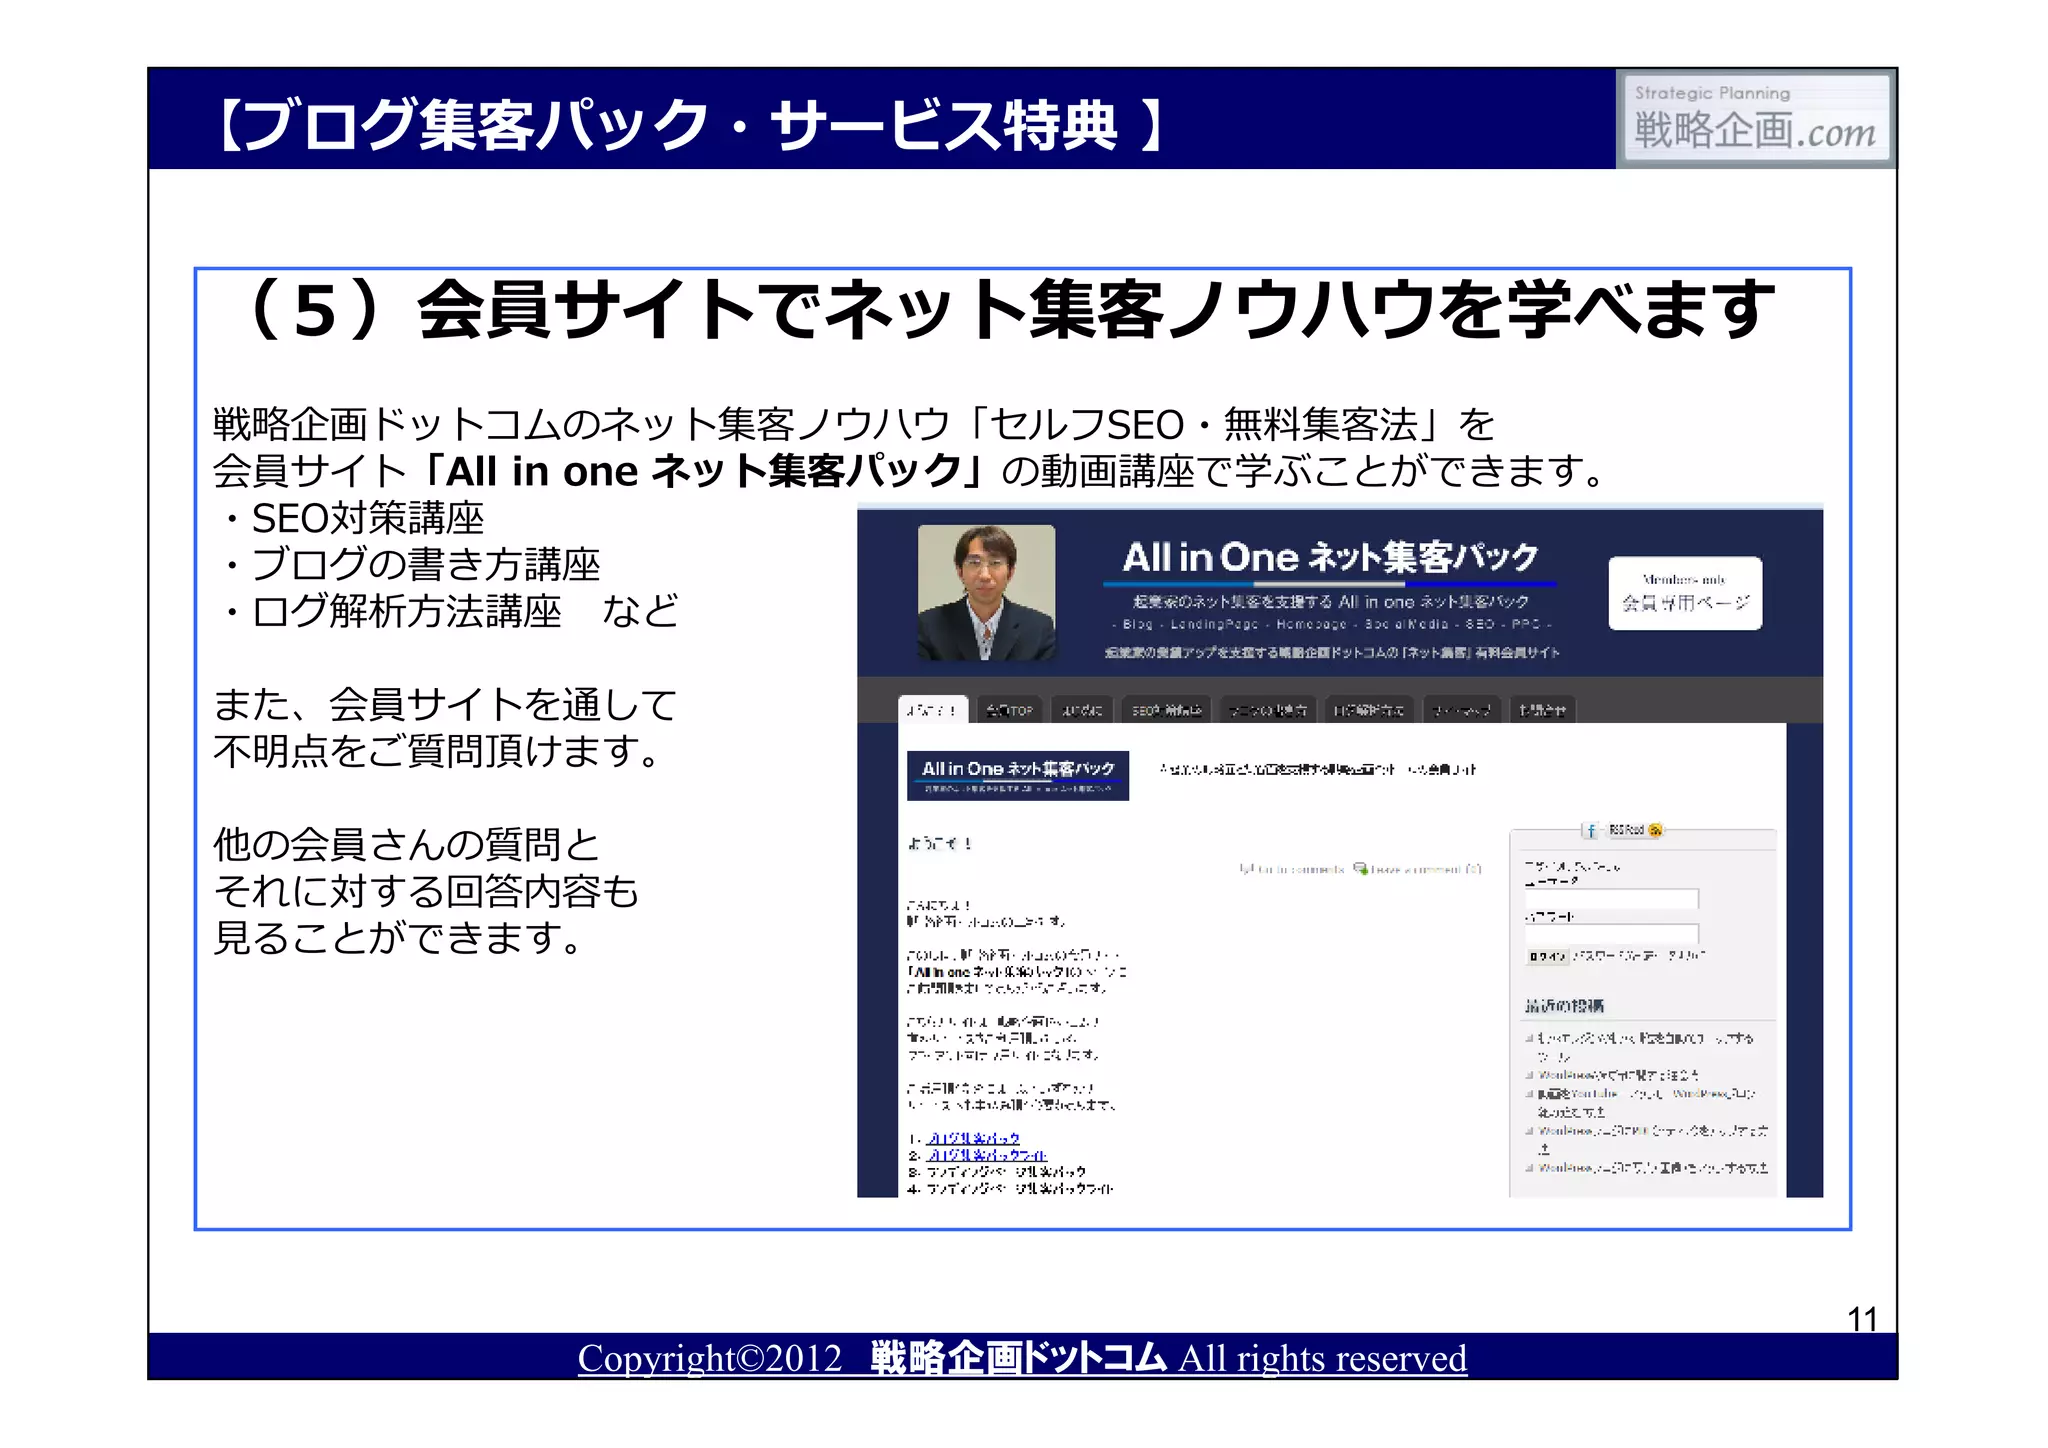Click the All in One ネット集客パック banner in the page content
Screen dimensions: 2048x1448
coord(1018,775)
